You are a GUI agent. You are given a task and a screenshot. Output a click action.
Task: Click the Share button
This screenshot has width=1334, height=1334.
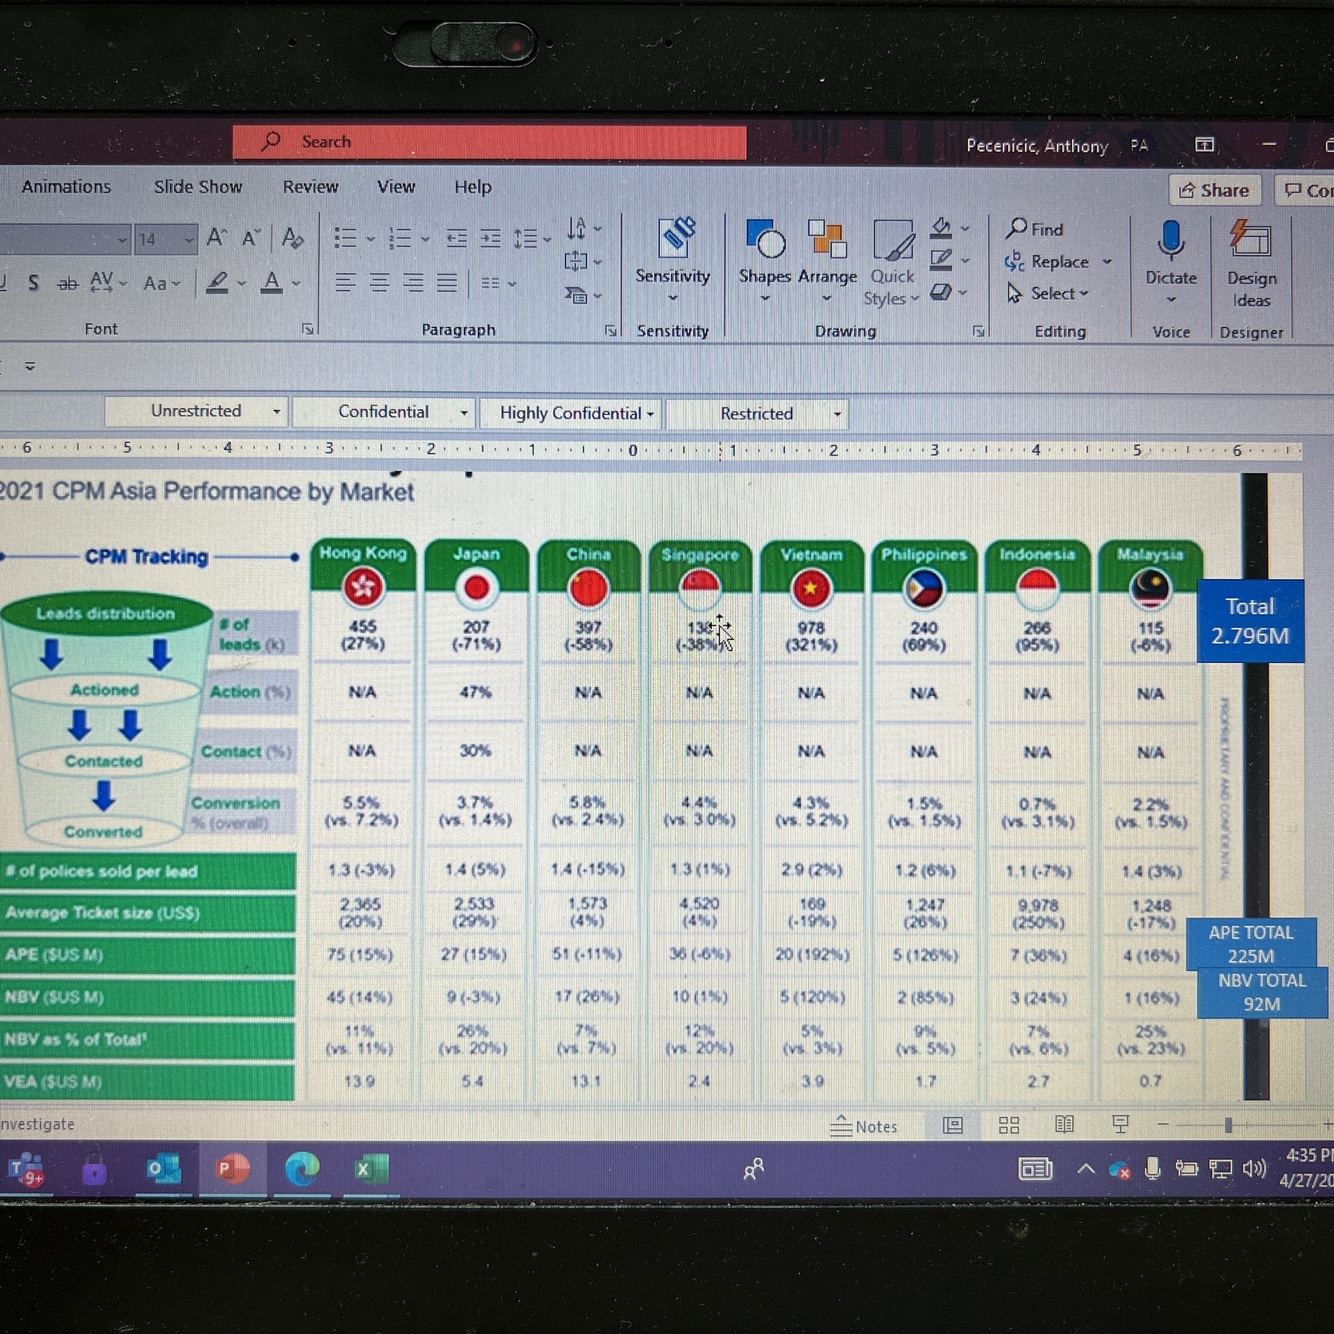tap(1214, 190)
